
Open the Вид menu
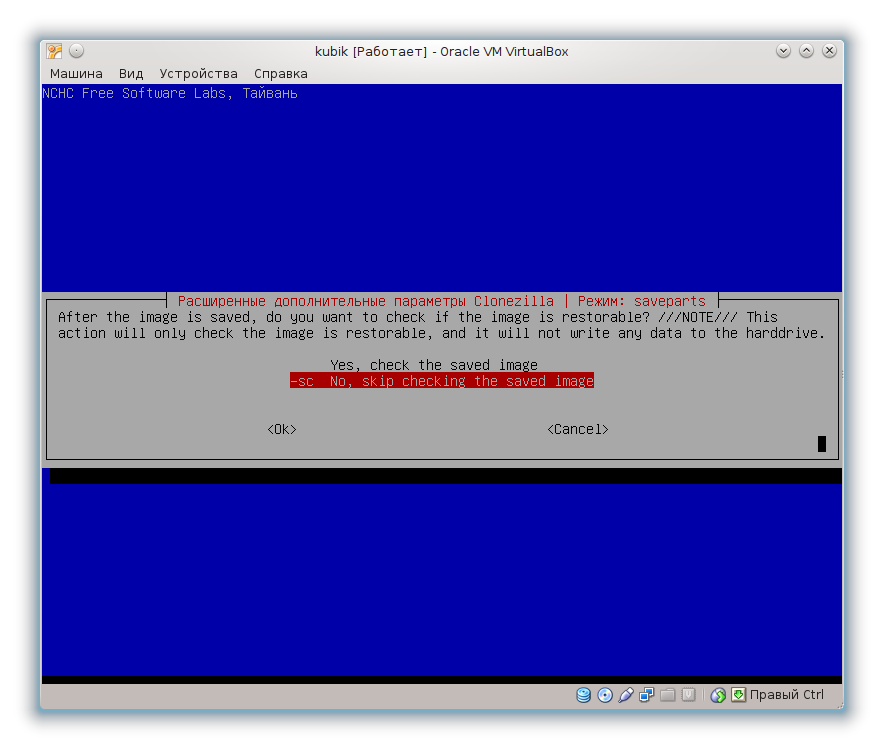pyautogui.click(x=131, y=74)
